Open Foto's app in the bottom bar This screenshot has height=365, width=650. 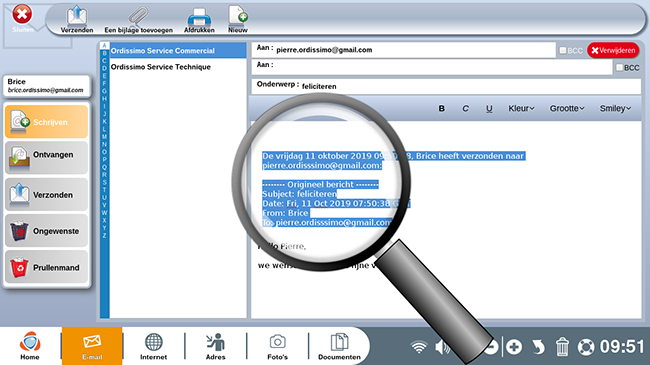[277, 346]
